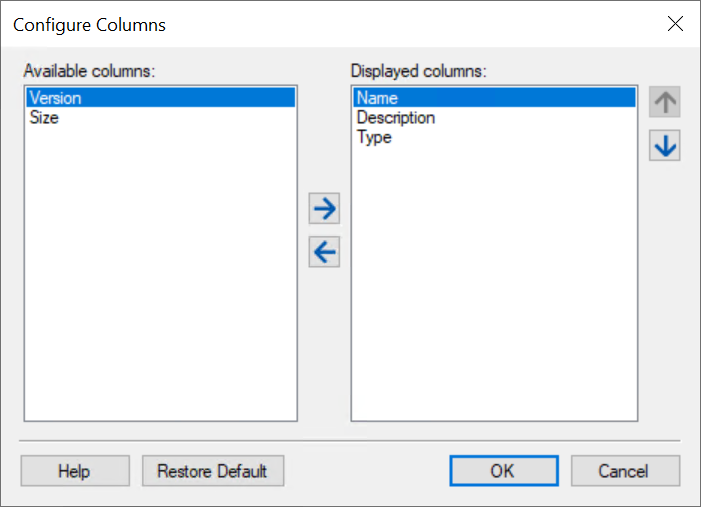Click empty space in Available columns list
Screen dimensions: 702x507
160,300
